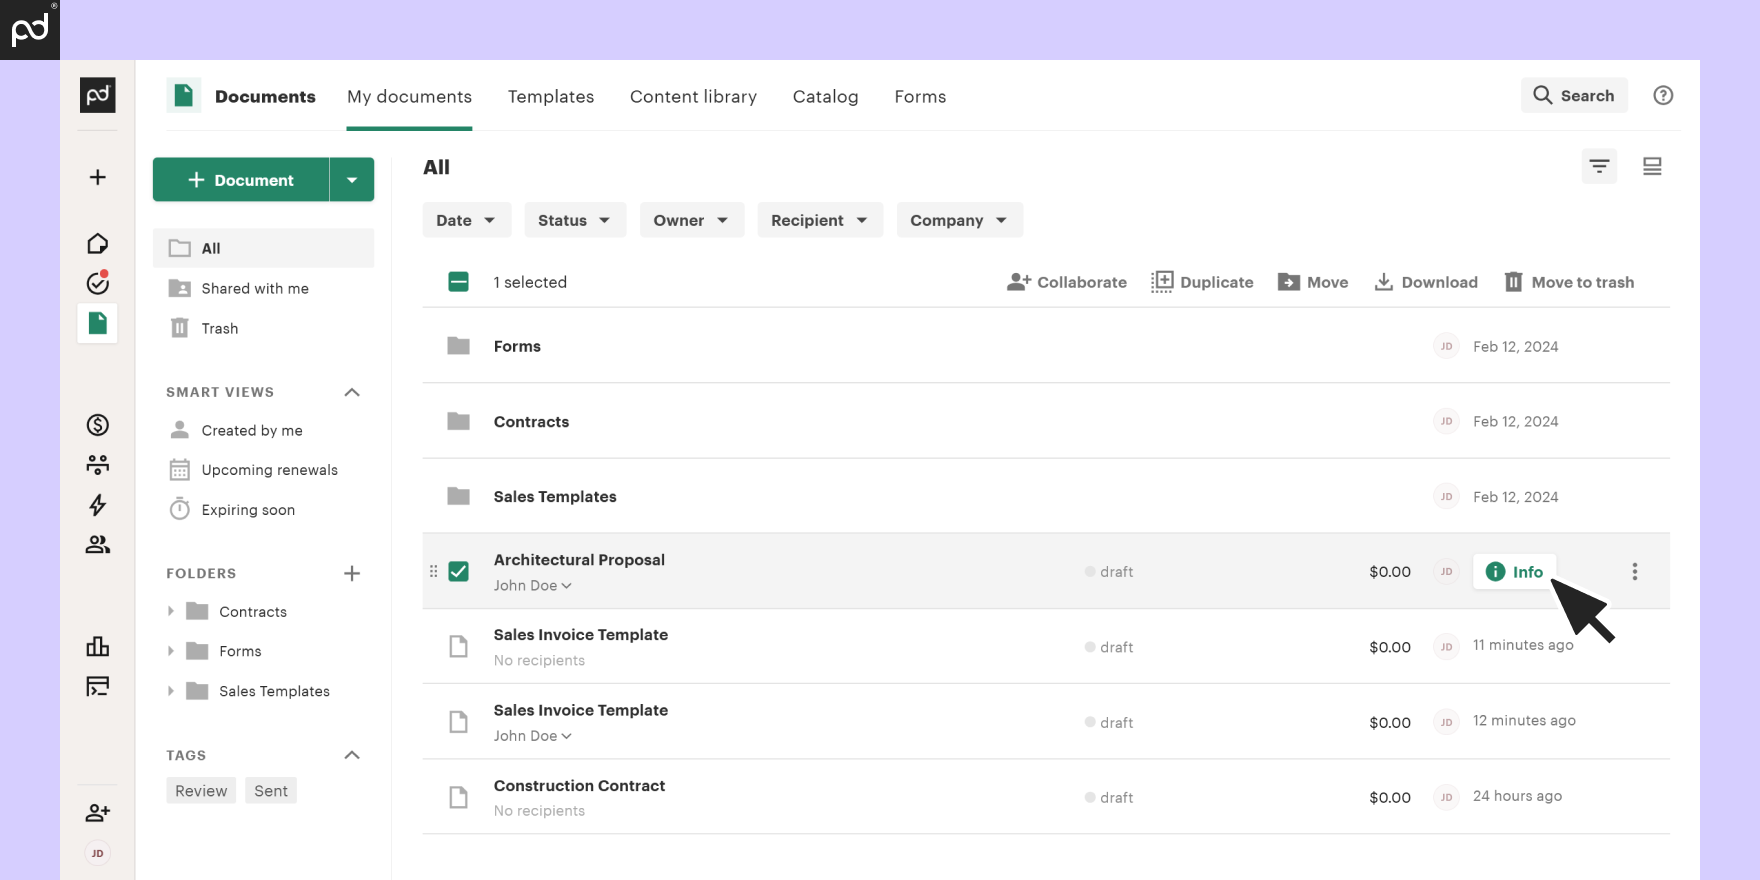Open the Recipient filter dropdown
The height and width of the screenshot is (880, 1760).
click(x=820, y=220)
